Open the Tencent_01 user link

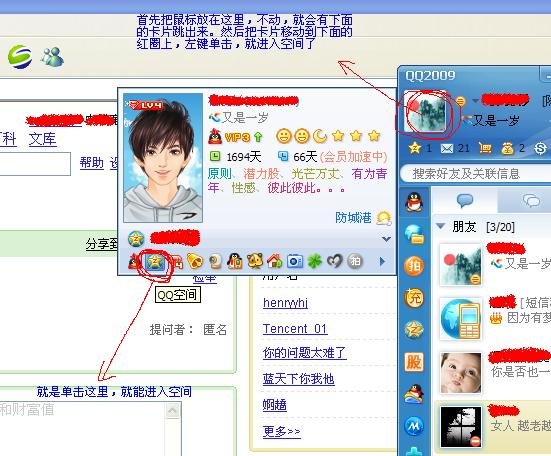coord(295,329)
